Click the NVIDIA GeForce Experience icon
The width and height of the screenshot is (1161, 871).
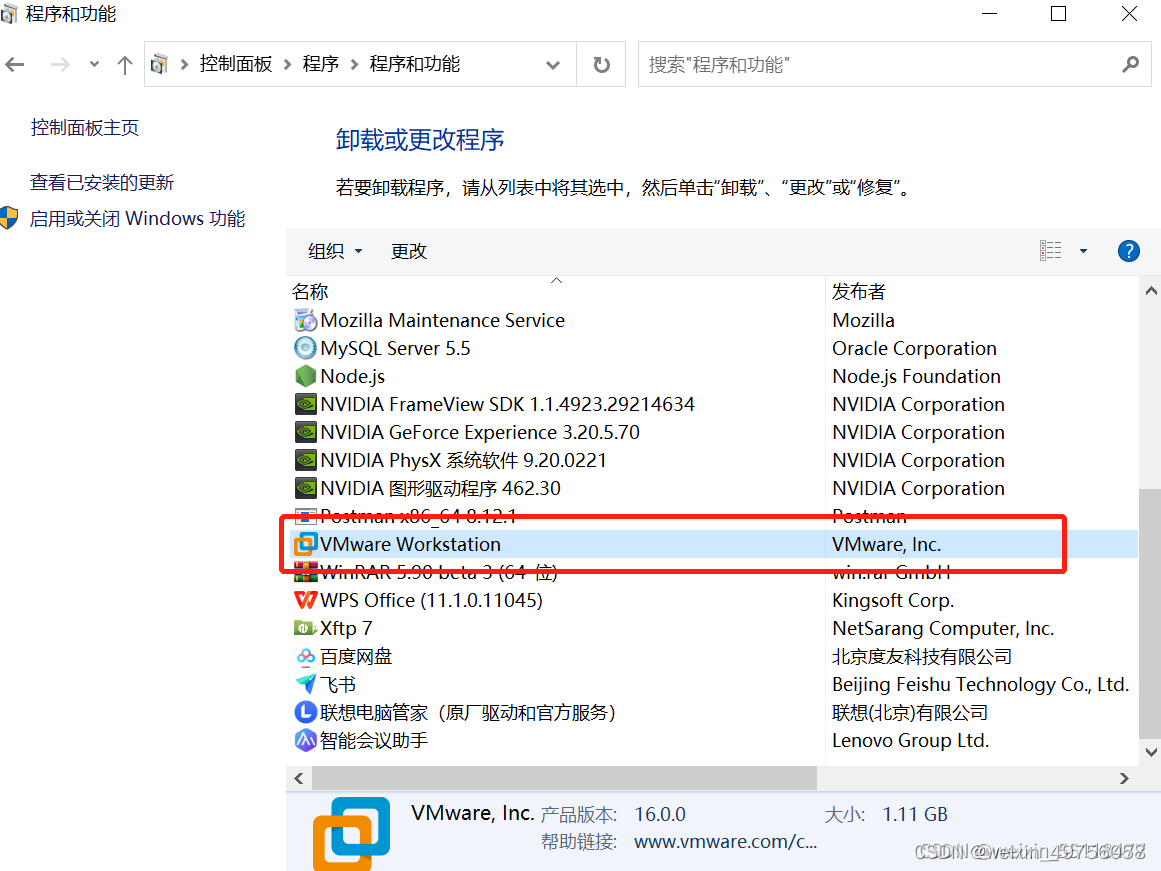coord(305,433)
